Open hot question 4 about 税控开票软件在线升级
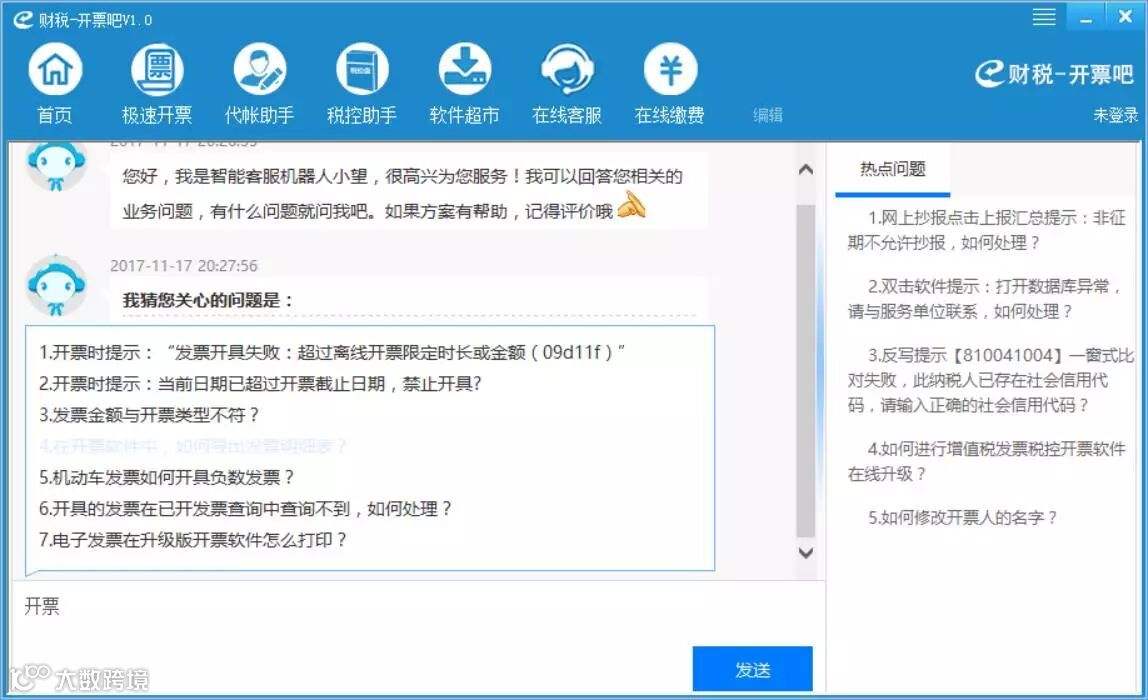The width and height of the screenshot is (1148, 700). click(986, 461)
